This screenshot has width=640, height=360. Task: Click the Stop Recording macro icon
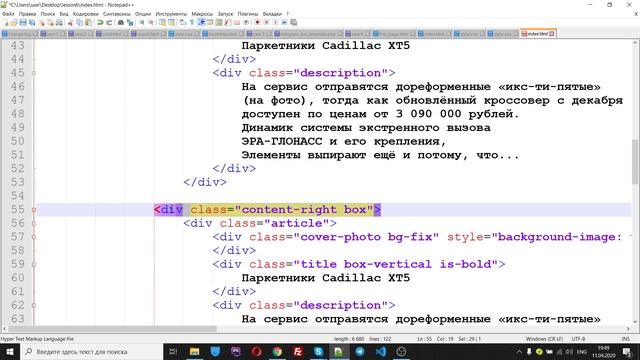point(266,22)
